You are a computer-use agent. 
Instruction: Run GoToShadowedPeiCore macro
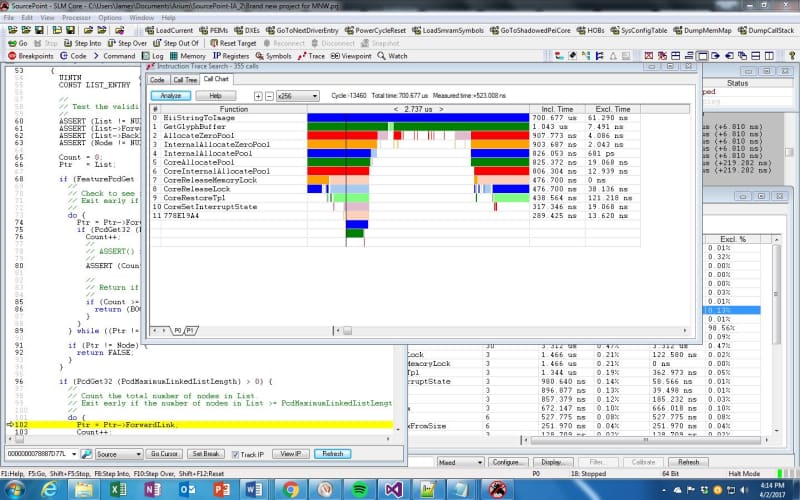coord(530,30)
